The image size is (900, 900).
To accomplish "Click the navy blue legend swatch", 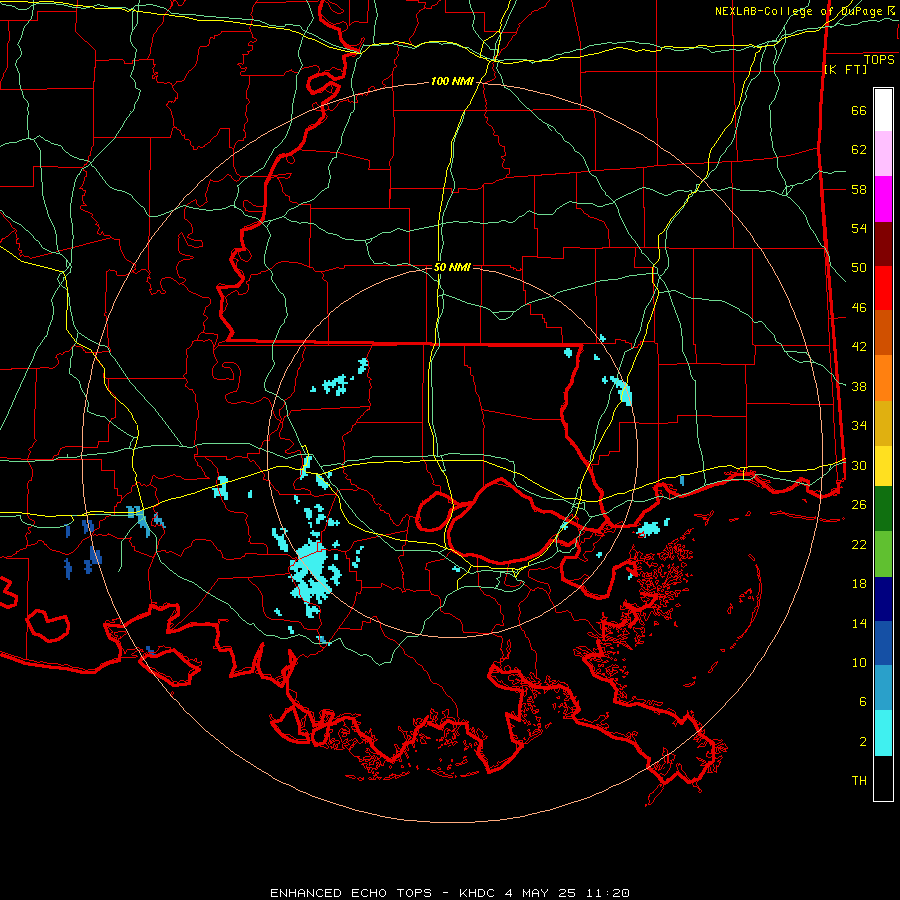I will 883,599.
